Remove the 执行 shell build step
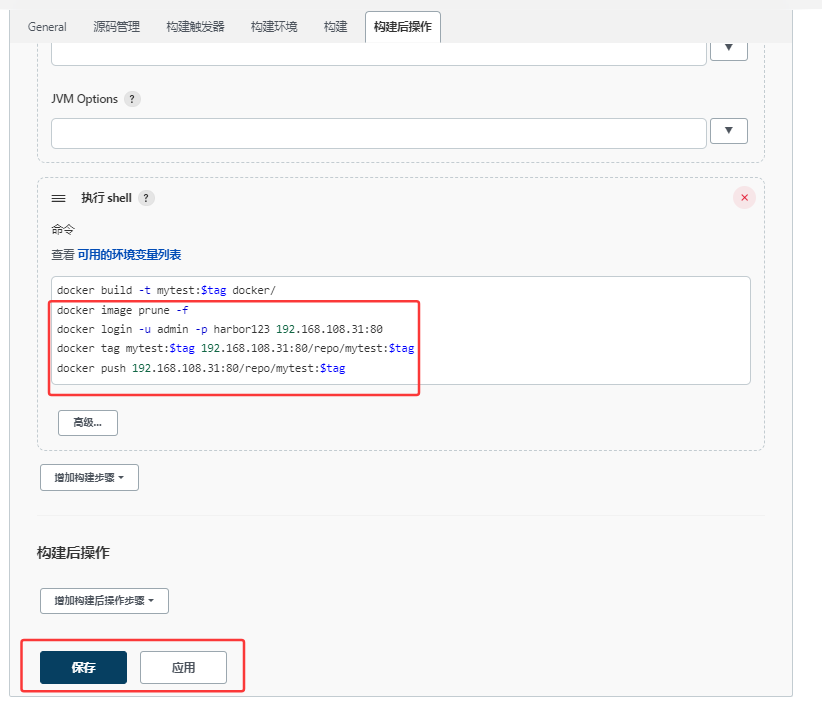Image resolution: width=822 pixels, height=714 pixels. point(744,198)
